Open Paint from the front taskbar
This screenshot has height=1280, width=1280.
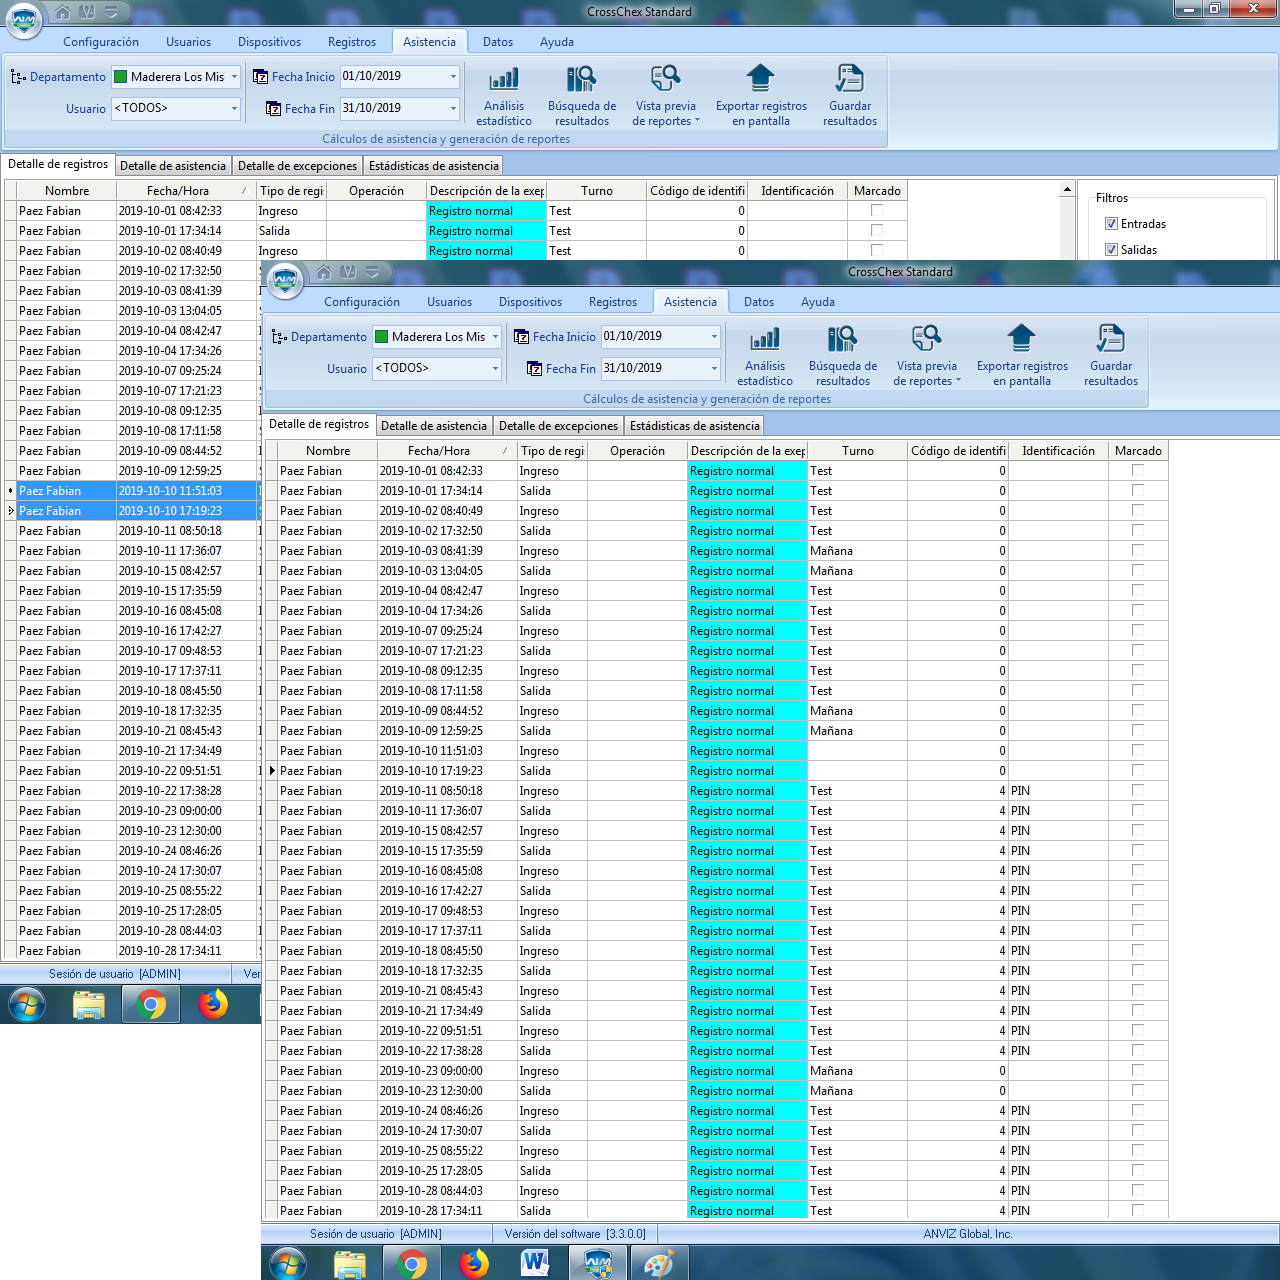(659, 1264)
